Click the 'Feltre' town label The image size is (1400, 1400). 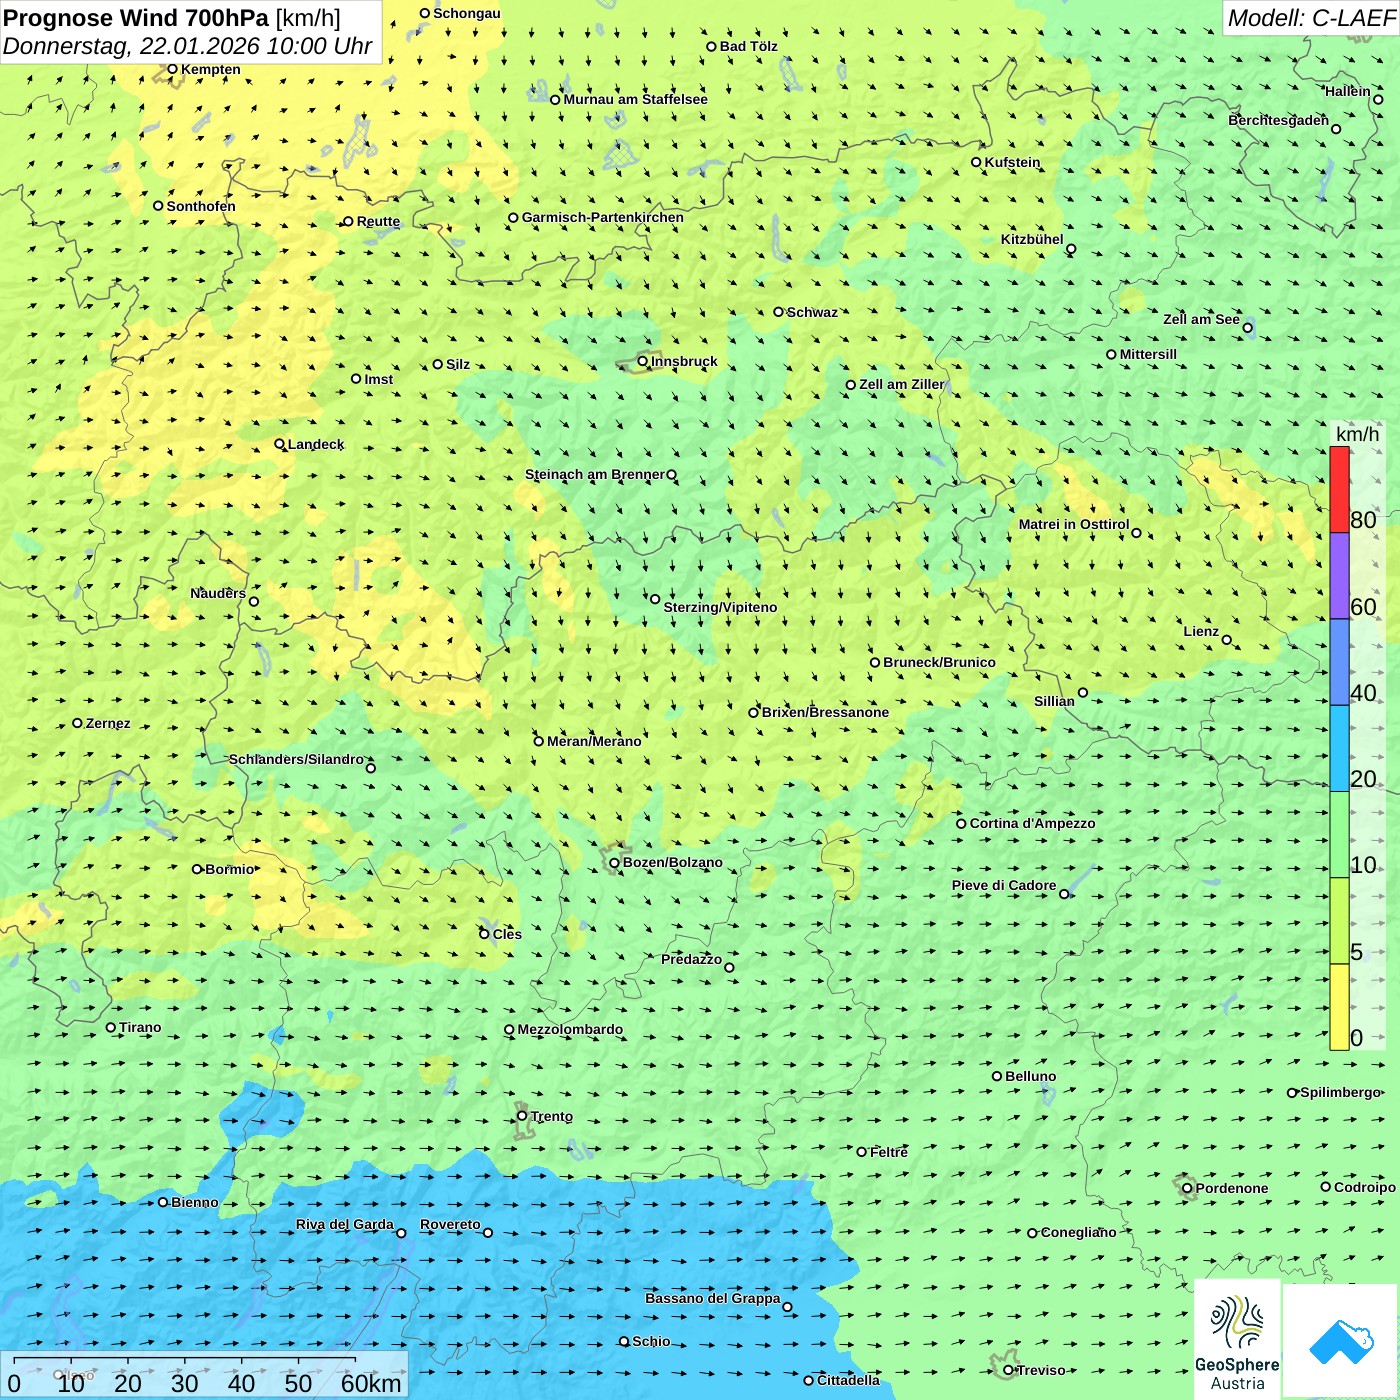click(889, 1152)
